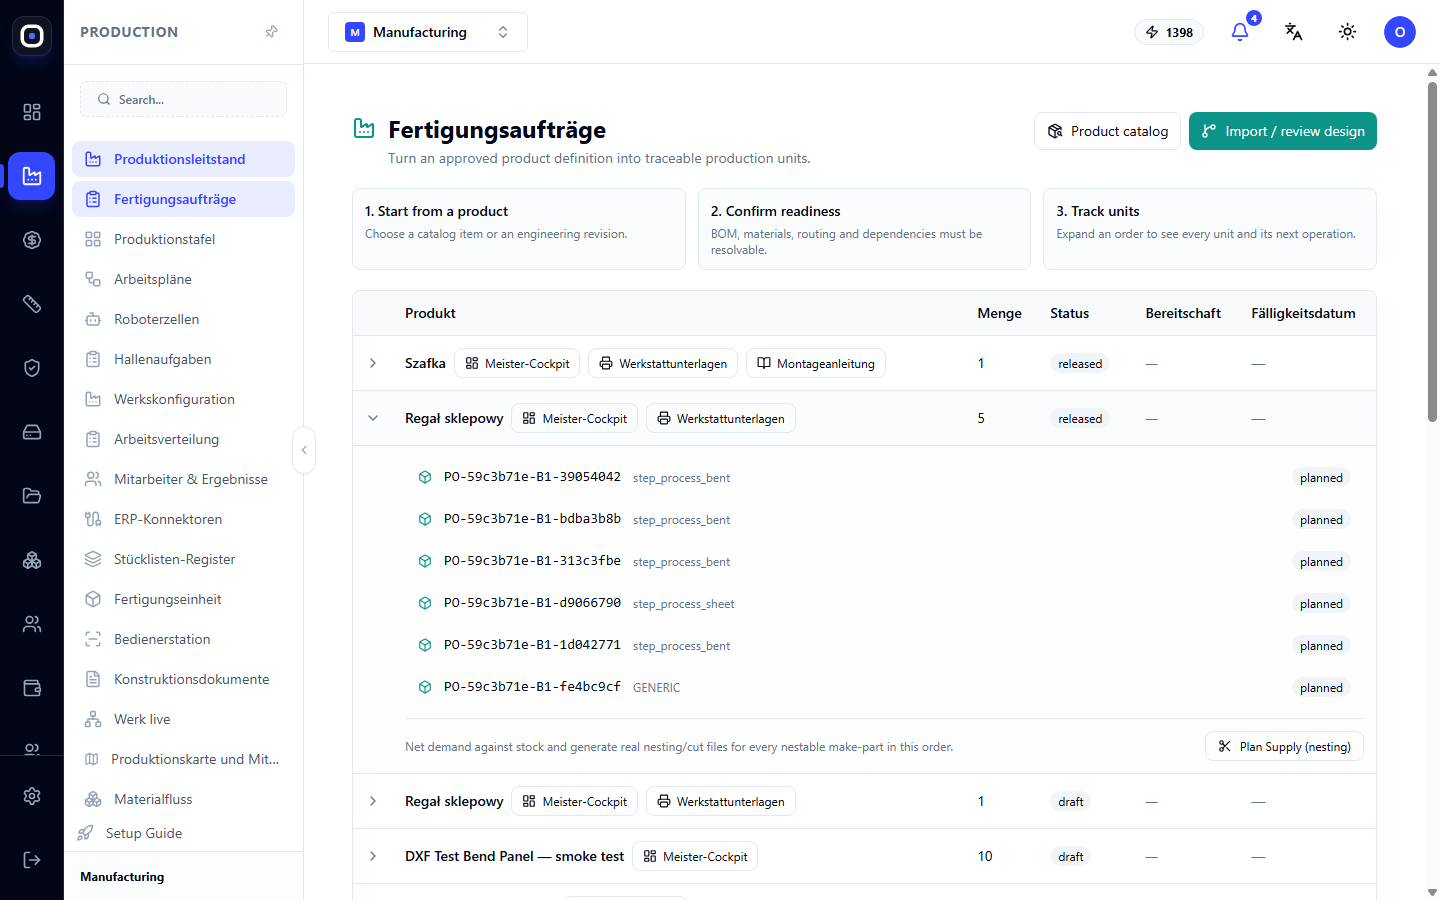1440x900 pixels.
Task: Open the users icon in left rail
Action: pyautogui.click(x=32, y=624)
